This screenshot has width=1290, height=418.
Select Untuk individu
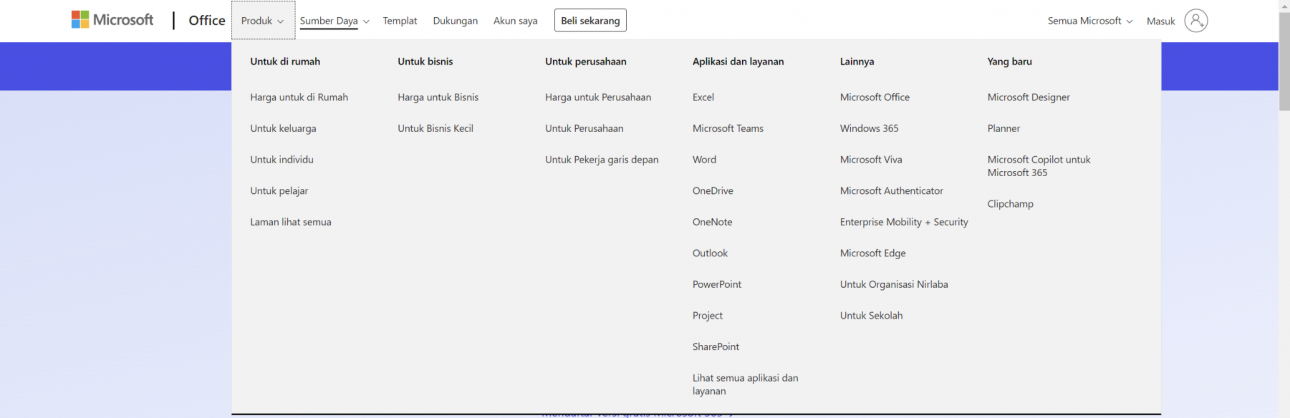pos(282,159)
